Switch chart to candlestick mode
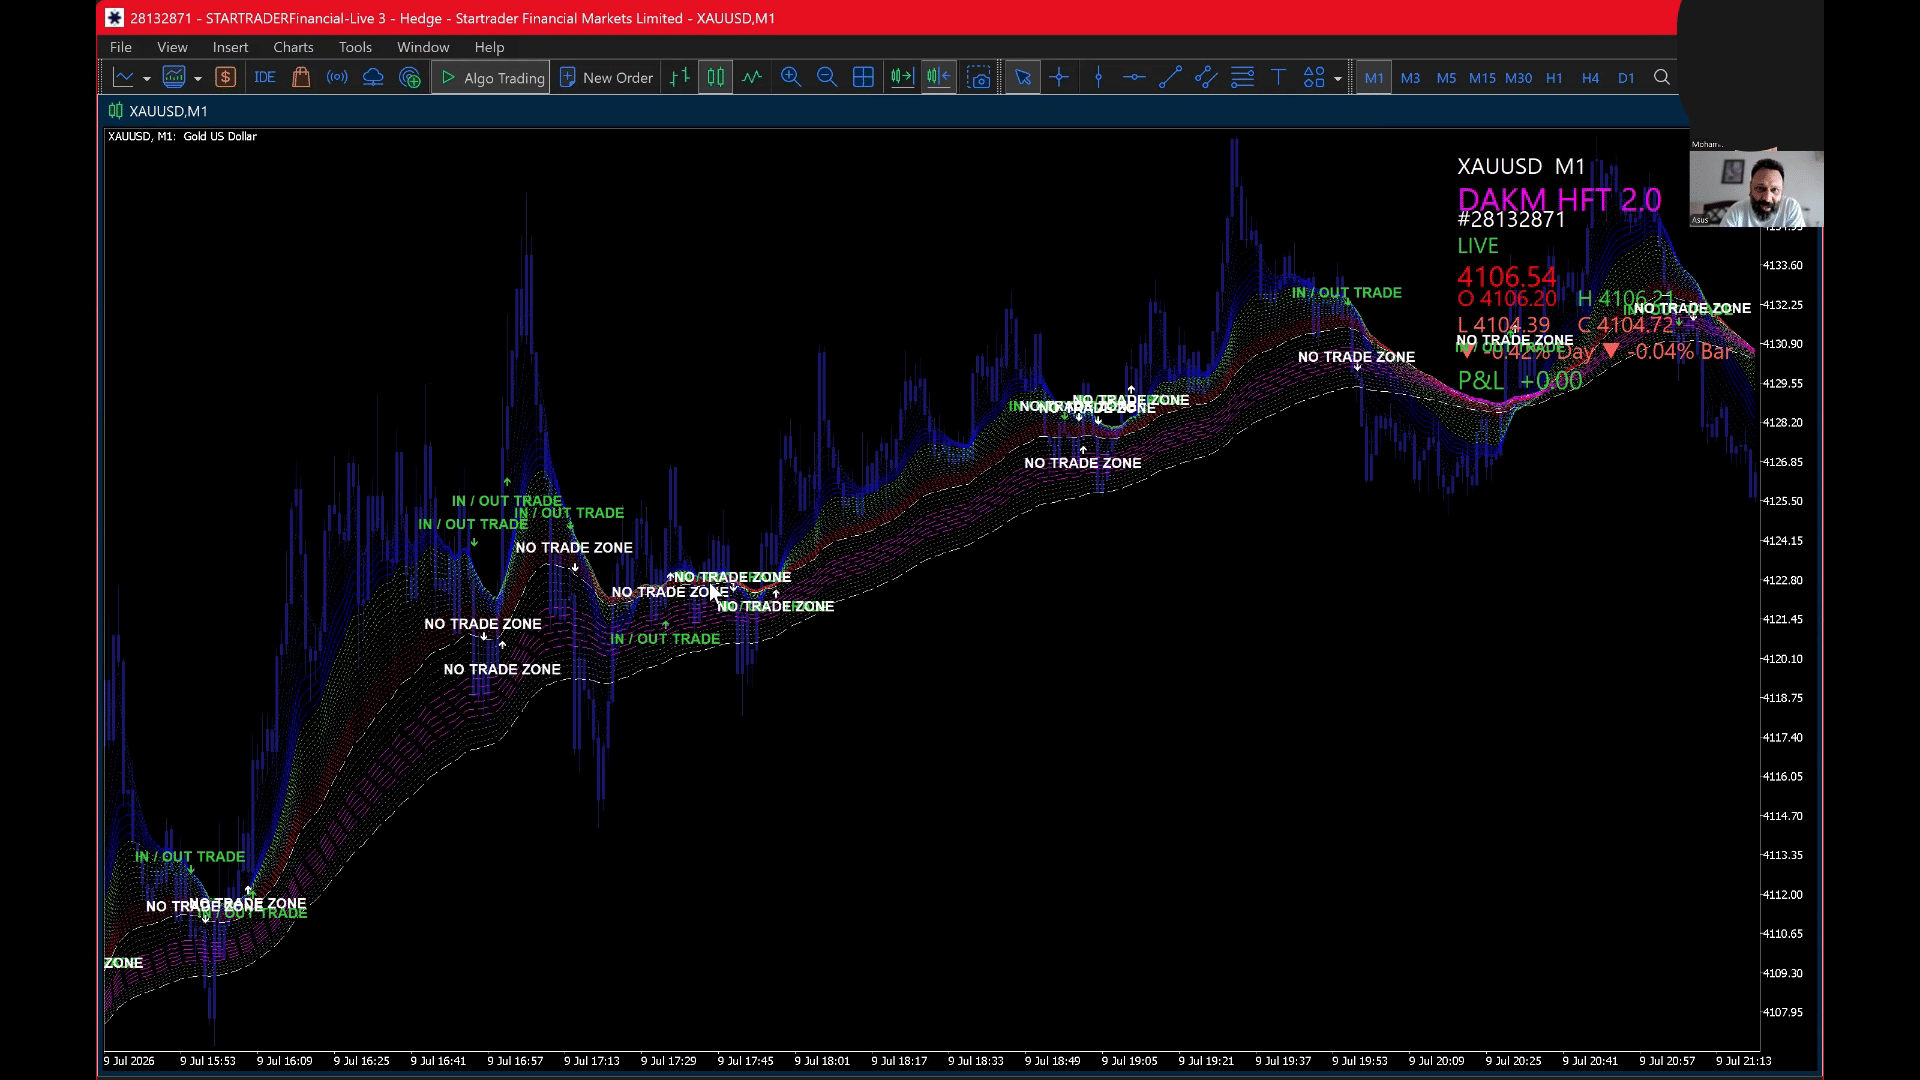 tap(716, 77)
